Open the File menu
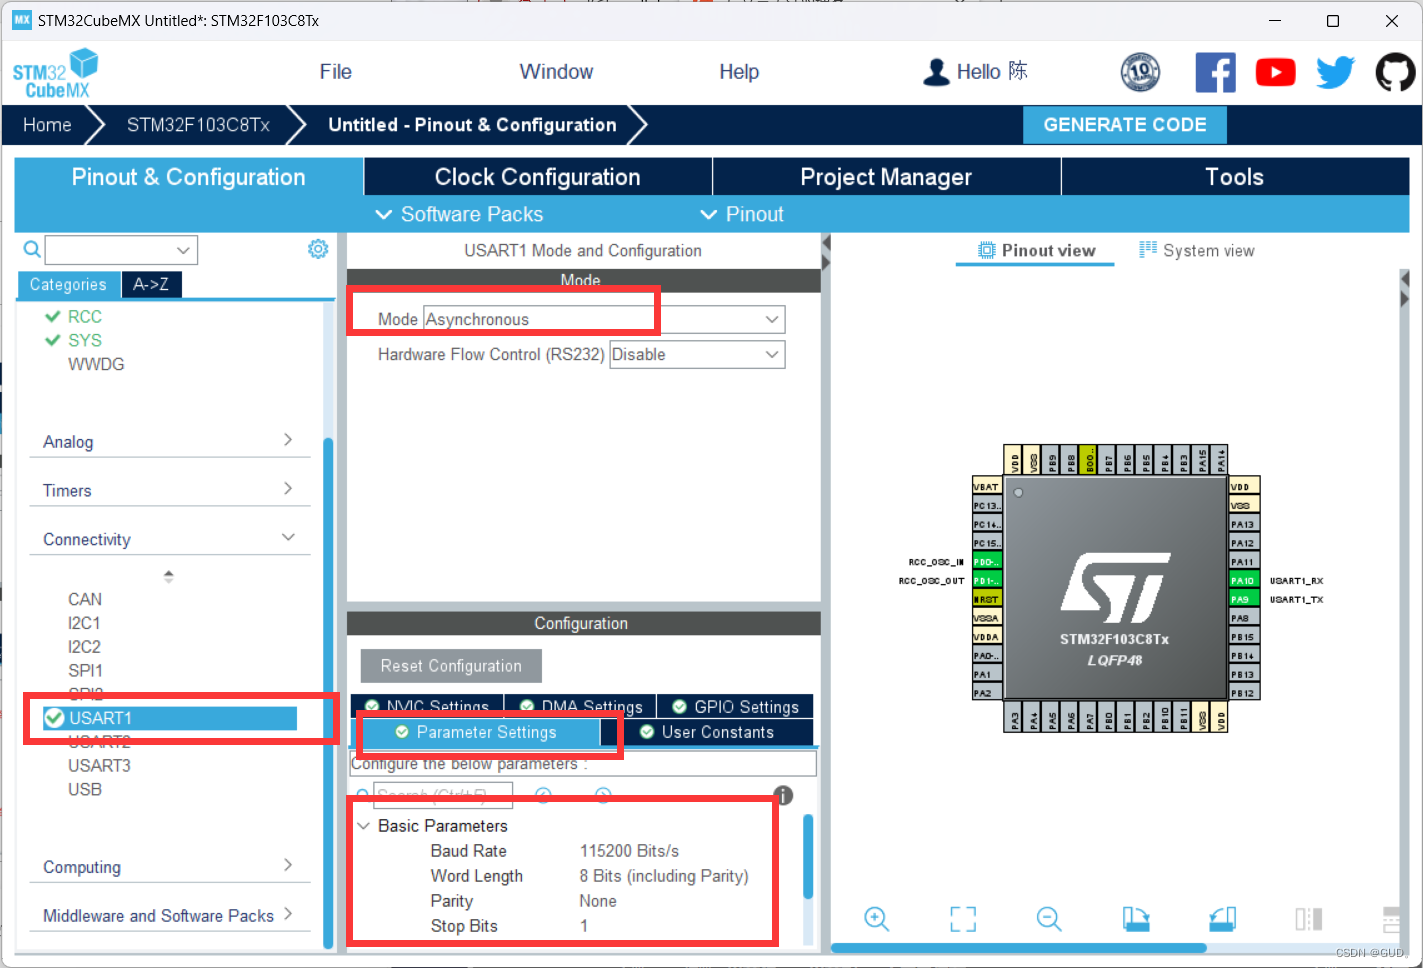Viewport: 1423px width, 968px height. click(335, 72)
